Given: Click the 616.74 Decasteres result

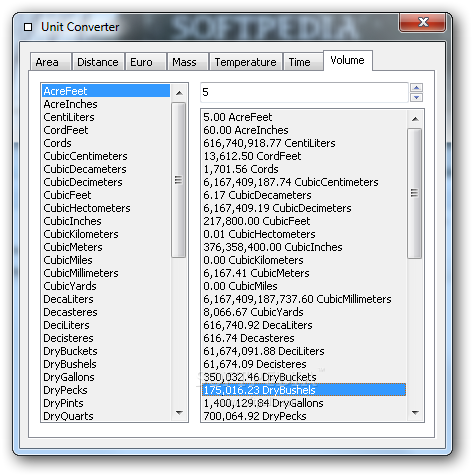Looking at the screenshot, I should pos(304,338).
